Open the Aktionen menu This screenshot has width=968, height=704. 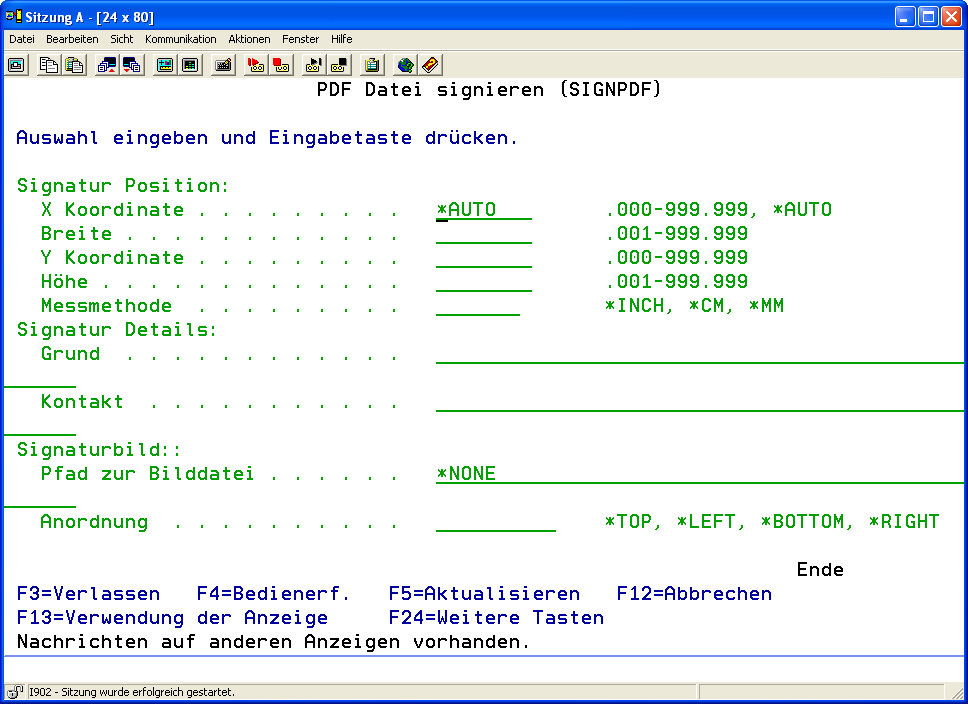[x=249, y=39]
